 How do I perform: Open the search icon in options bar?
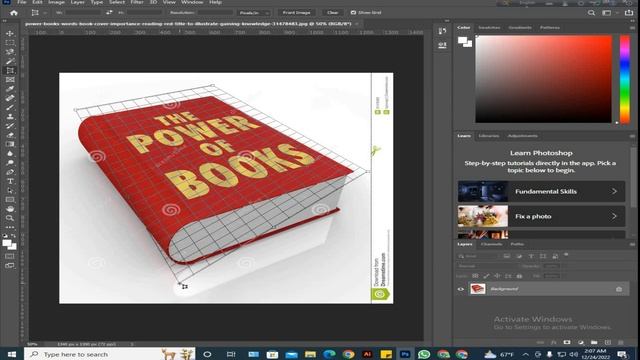[591, 13]
